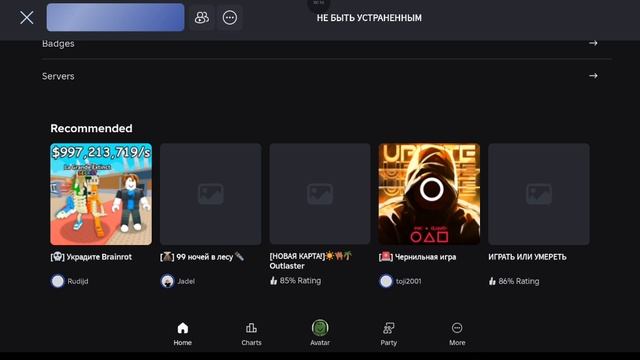The height and width of the screenshot is (360, 640).
Task: Go to the Party tab icon
Action: (389, 328)
